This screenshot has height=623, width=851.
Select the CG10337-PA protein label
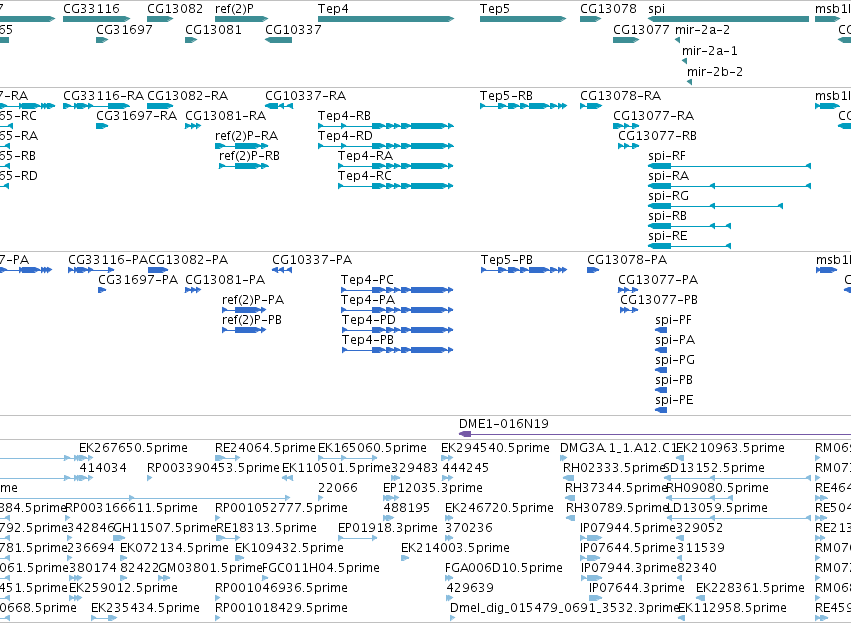[312, 260]
